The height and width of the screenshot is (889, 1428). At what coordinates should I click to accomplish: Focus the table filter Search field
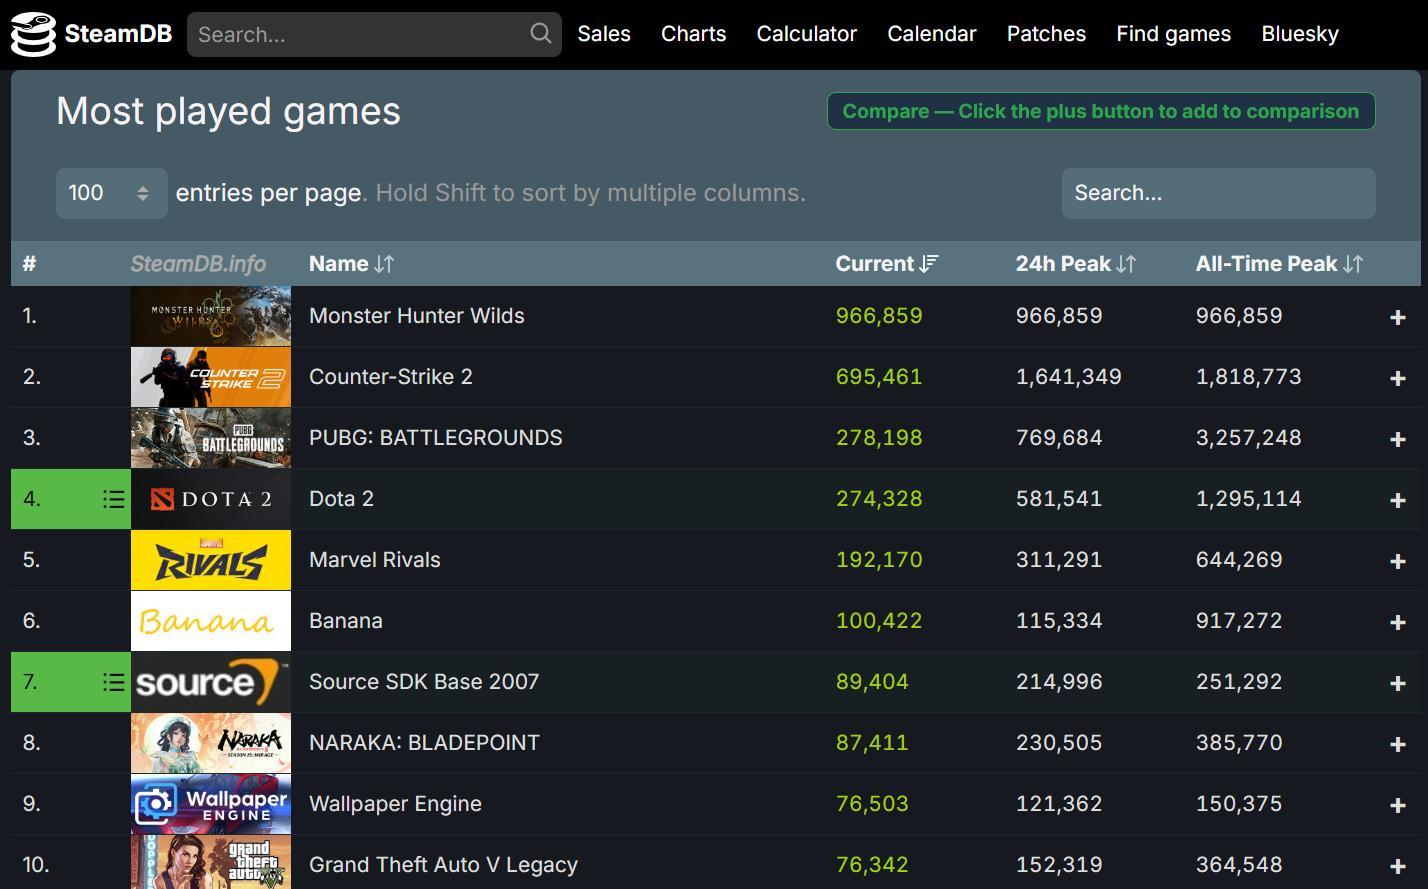[x=1218, y=193]
